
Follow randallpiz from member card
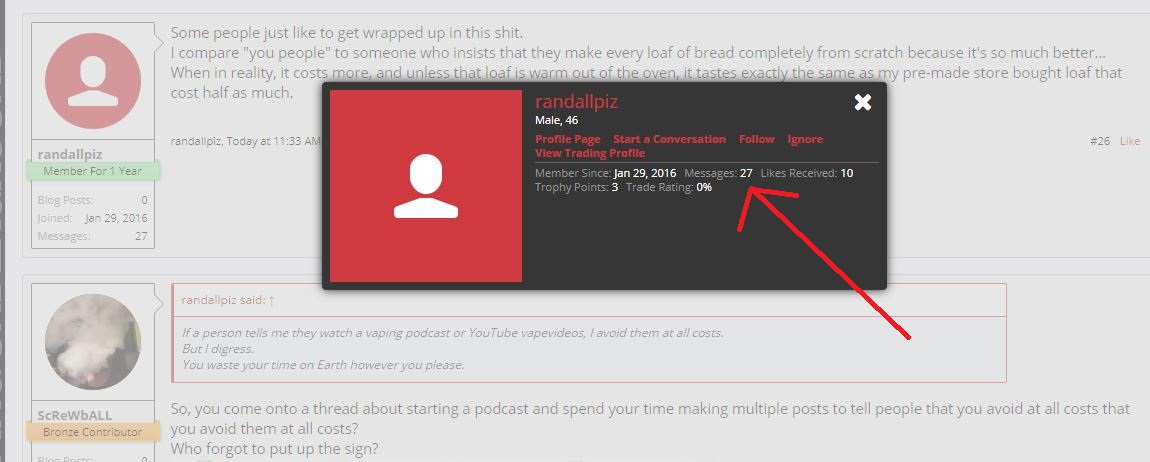click(x=756, y=139)
